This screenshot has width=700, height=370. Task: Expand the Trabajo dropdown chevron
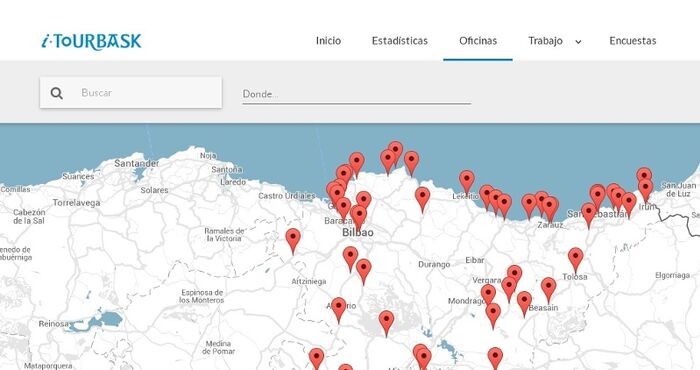pos(578,42)
